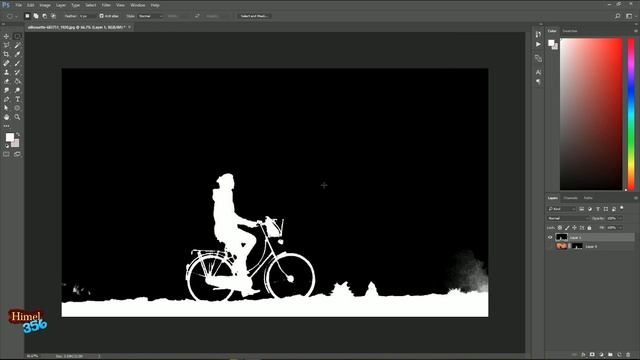Select the Path Selection arrow tool

(x=6, y=108)
